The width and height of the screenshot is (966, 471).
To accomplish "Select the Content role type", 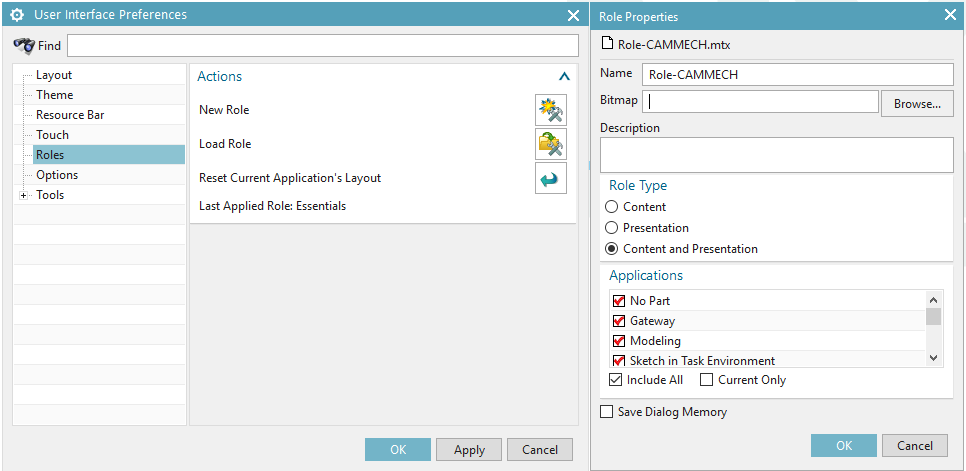I will click(612, 207).
